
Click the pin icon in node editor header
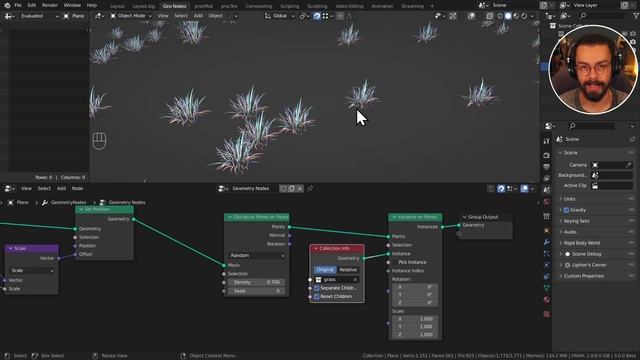[x=310, y=189]
